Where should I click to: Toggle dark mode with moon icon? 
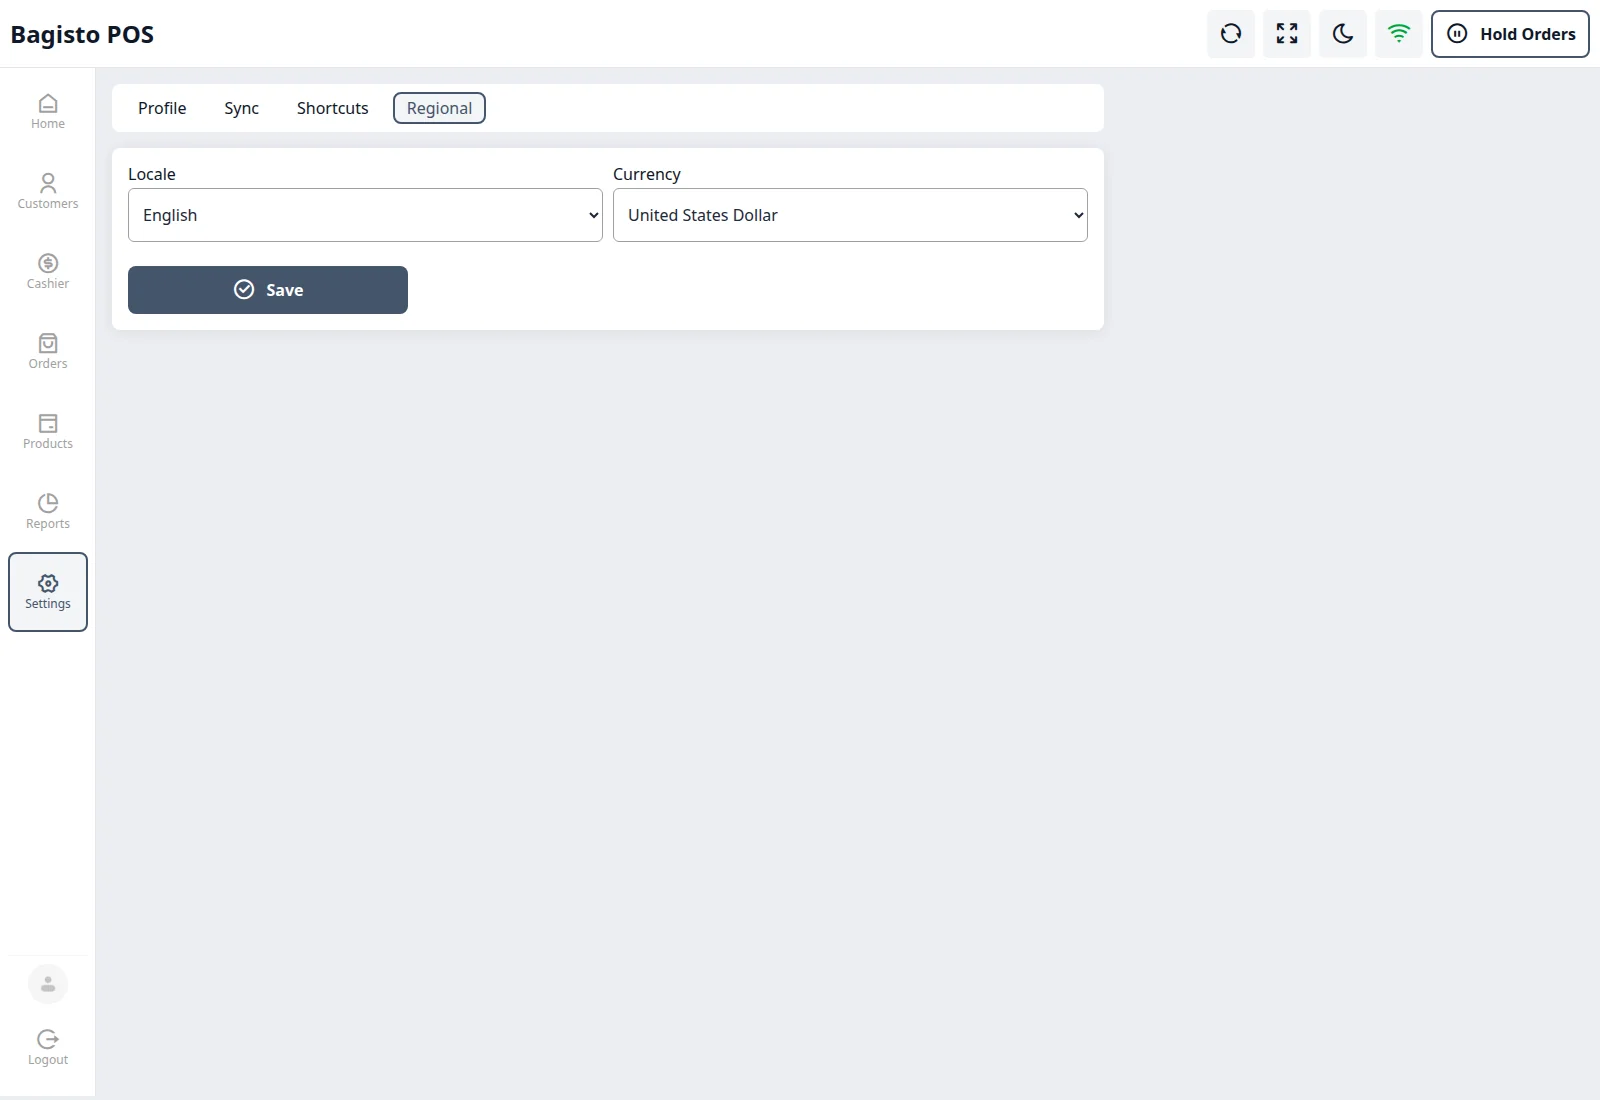[x=1343, y=34]
